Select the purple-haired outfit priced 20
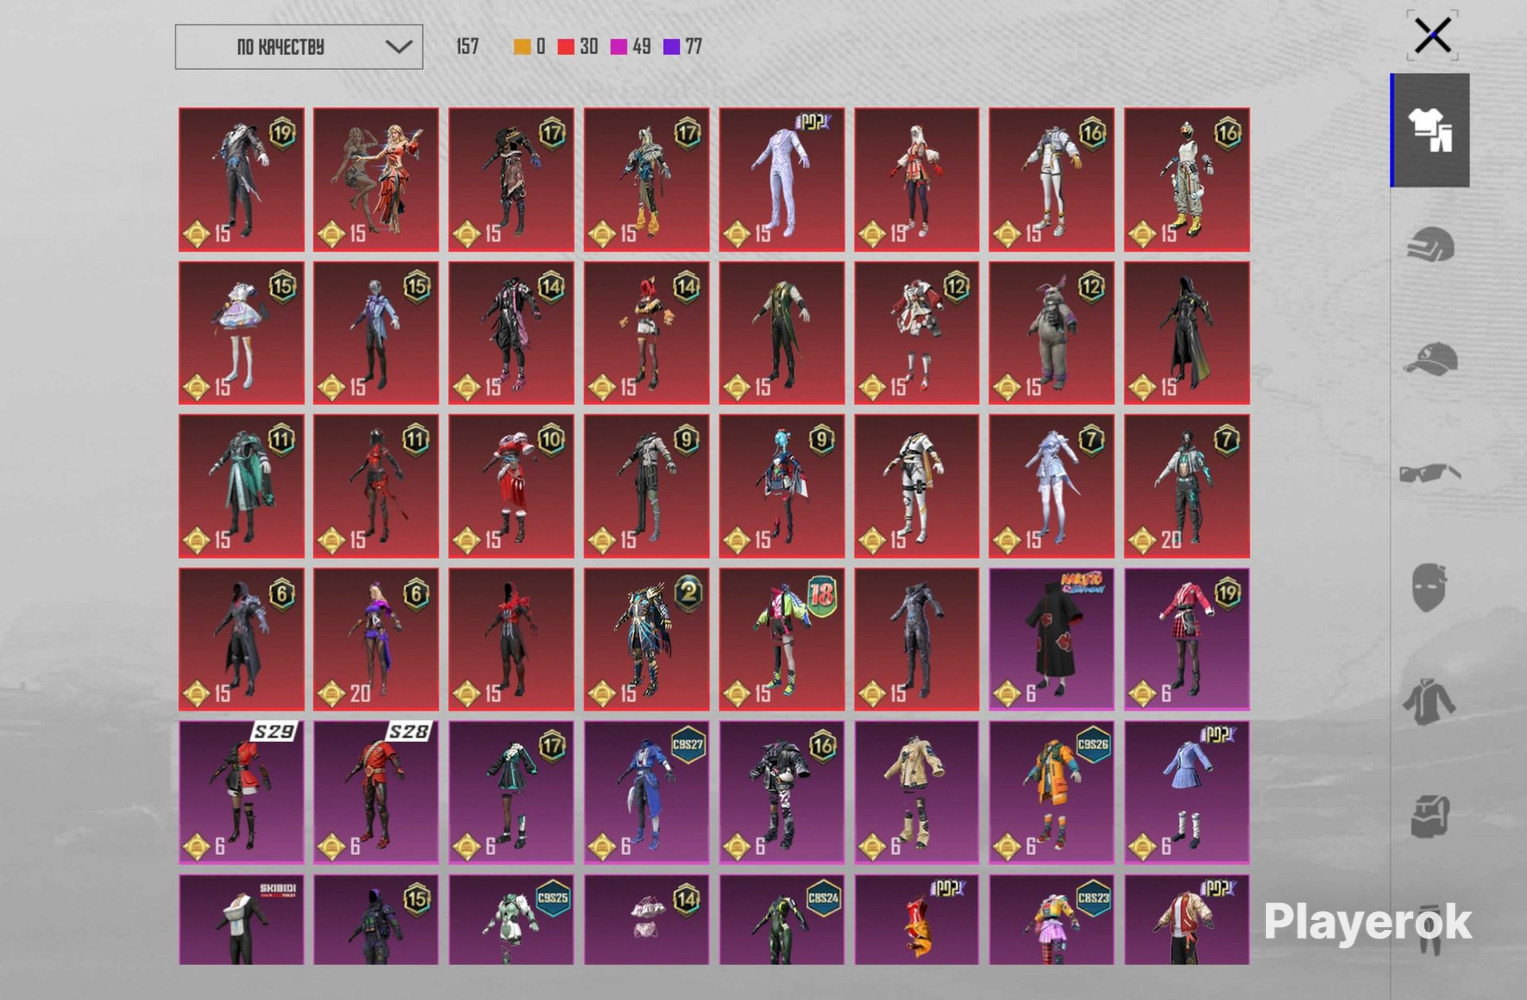Screen dimensions: 1527x1000 point(376,640)
